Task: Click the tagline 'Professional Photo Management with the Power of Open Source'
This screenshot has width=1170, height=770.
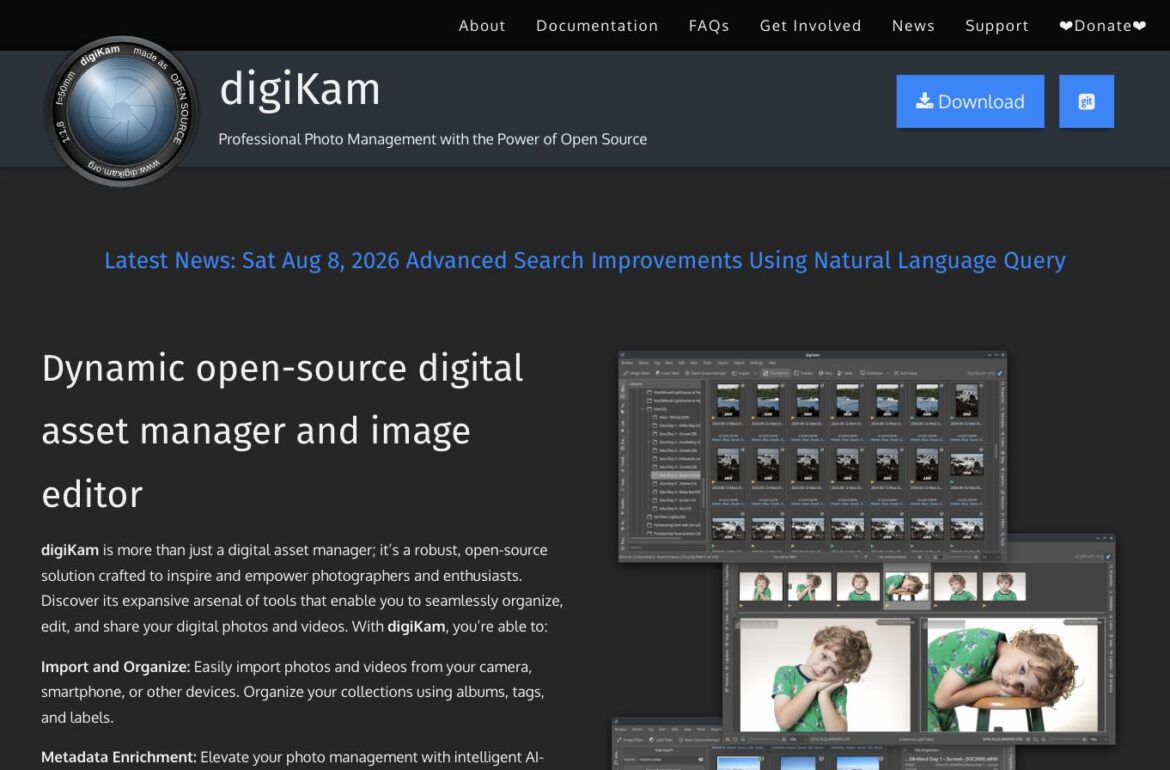Action: click(x=433, y=140)
